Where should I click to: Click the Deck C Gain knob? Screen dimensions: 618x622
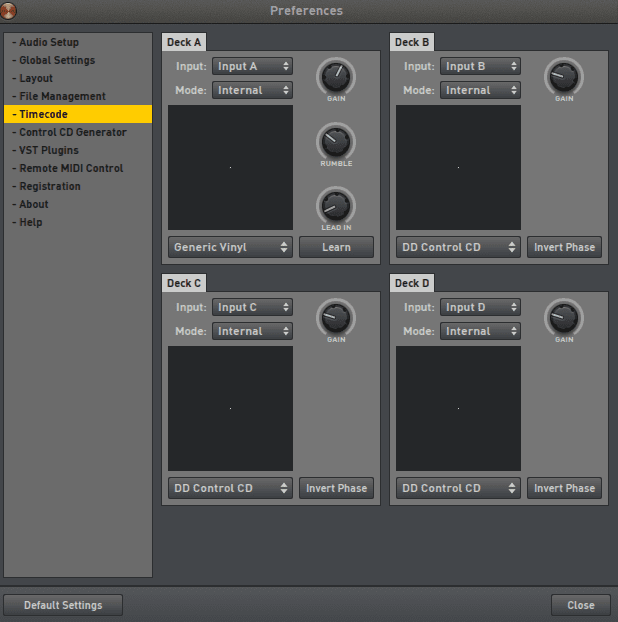tap(336, 318)
